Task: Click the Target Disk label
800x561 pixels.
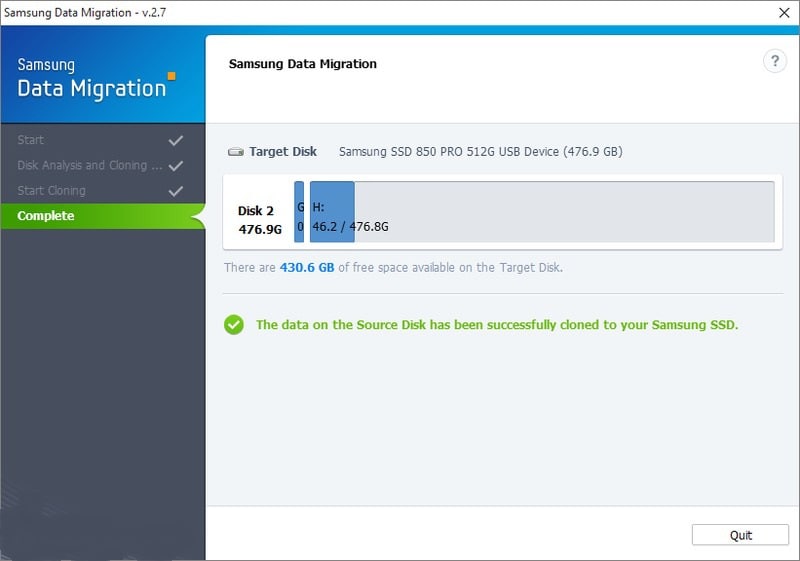Action: (283, 151)
